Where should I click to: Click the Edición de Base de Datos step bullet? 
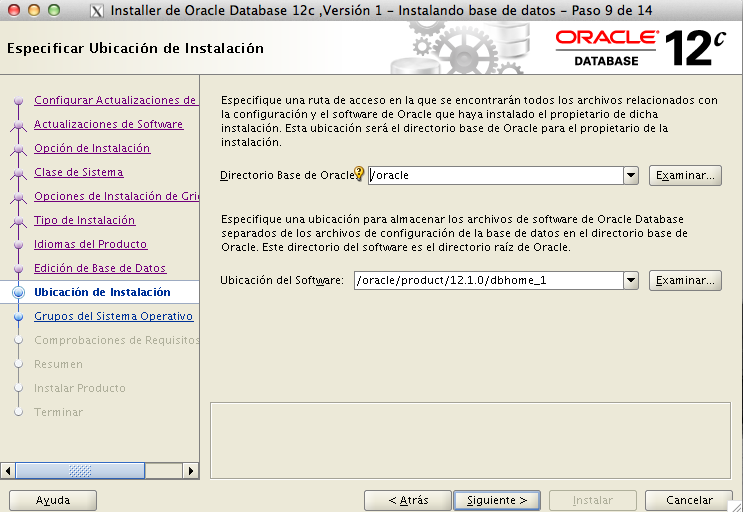click(18, 269)
